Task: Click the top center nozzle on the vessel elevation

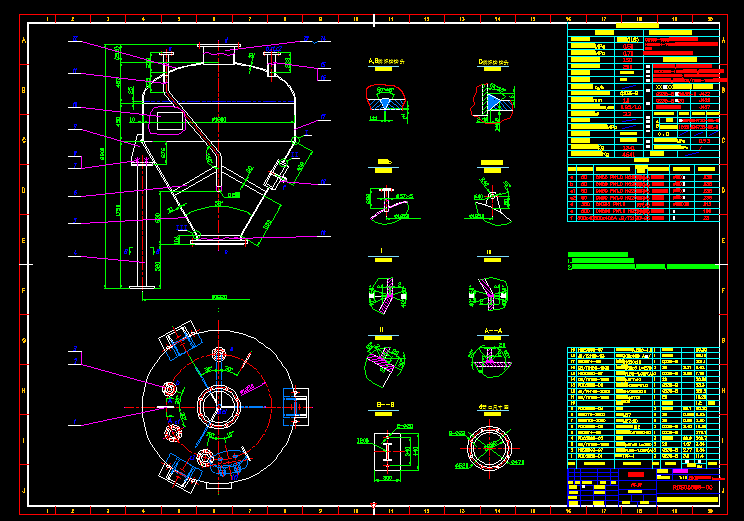Action: tap(222, 57)
